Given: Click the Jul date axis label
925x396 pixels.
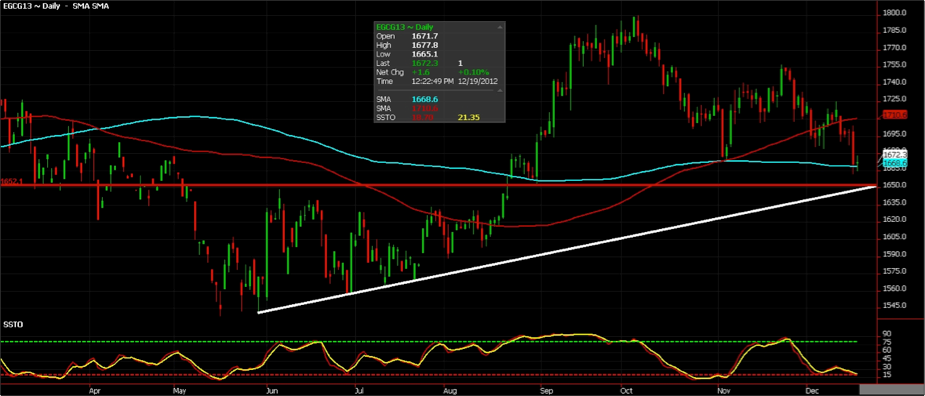Looking at the screenshot, I should coord(359,390).
